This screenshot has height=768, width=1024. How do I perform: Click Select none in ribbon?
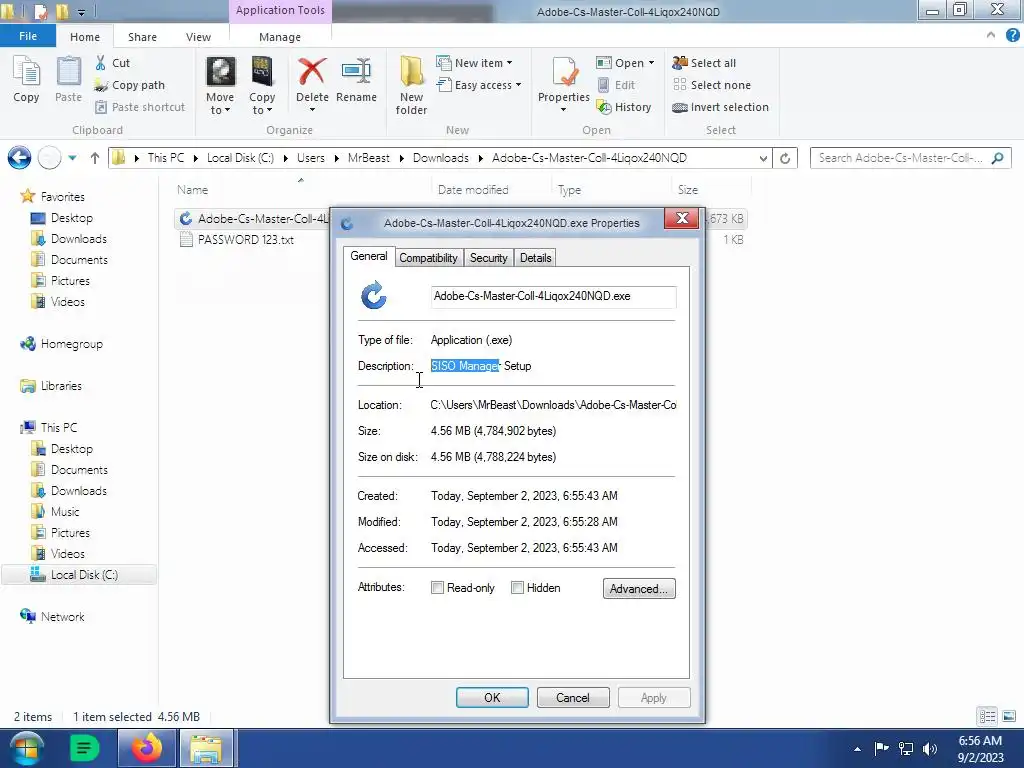712,85
